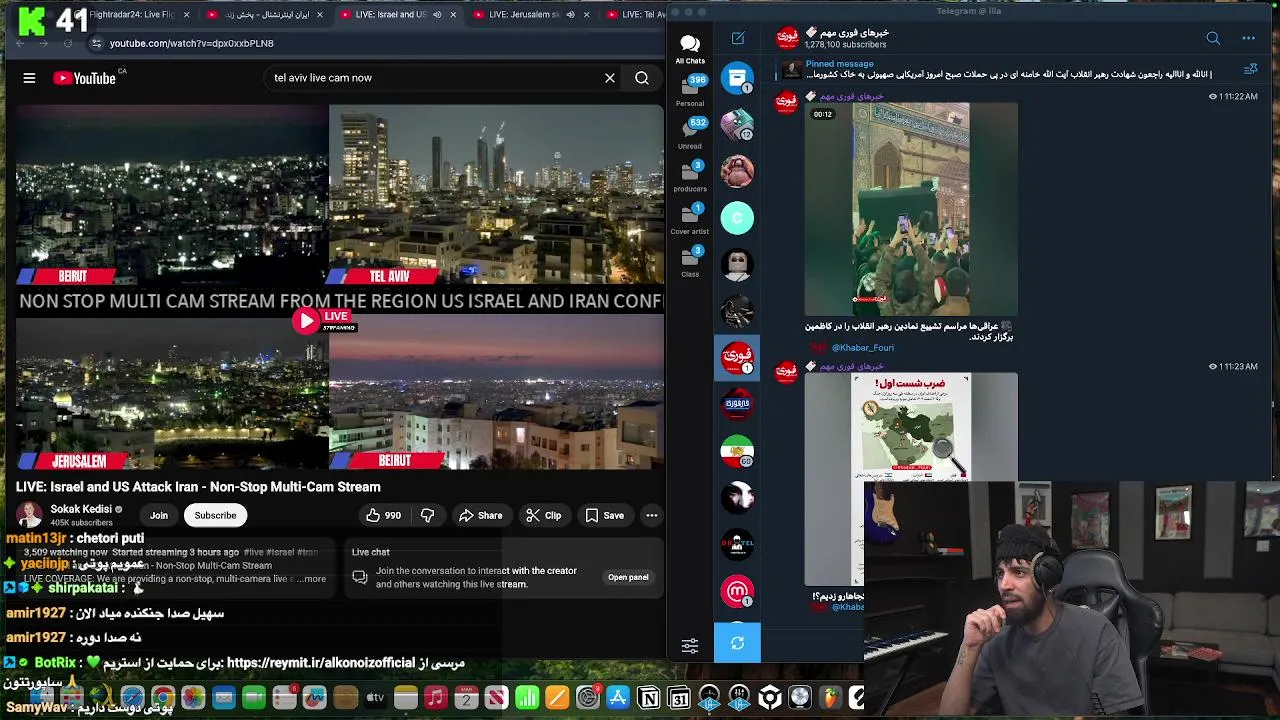The width and height of the screenshot is (1280, 720).
Task: Click the video player's live stream area
Action: tap(340, 288)
